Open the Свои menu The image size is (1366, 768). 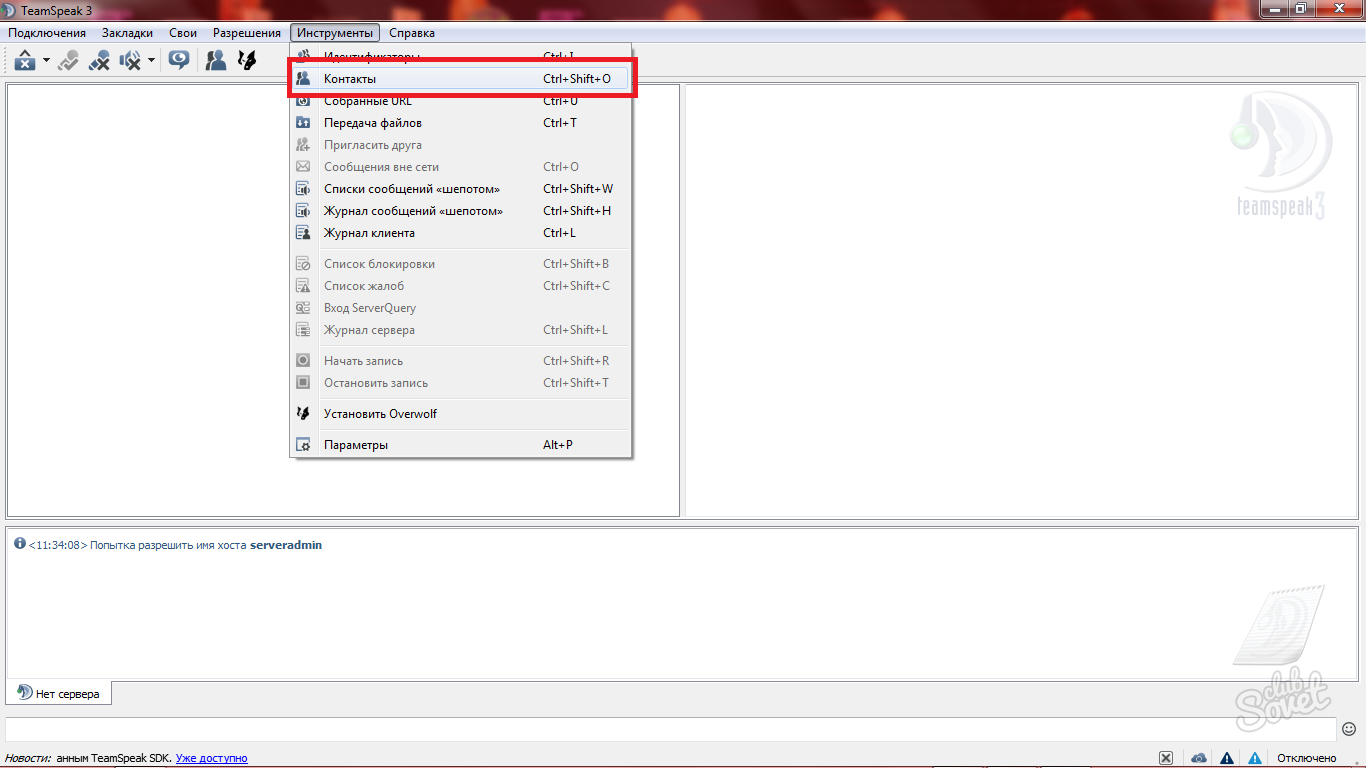(x=183, y=33)
